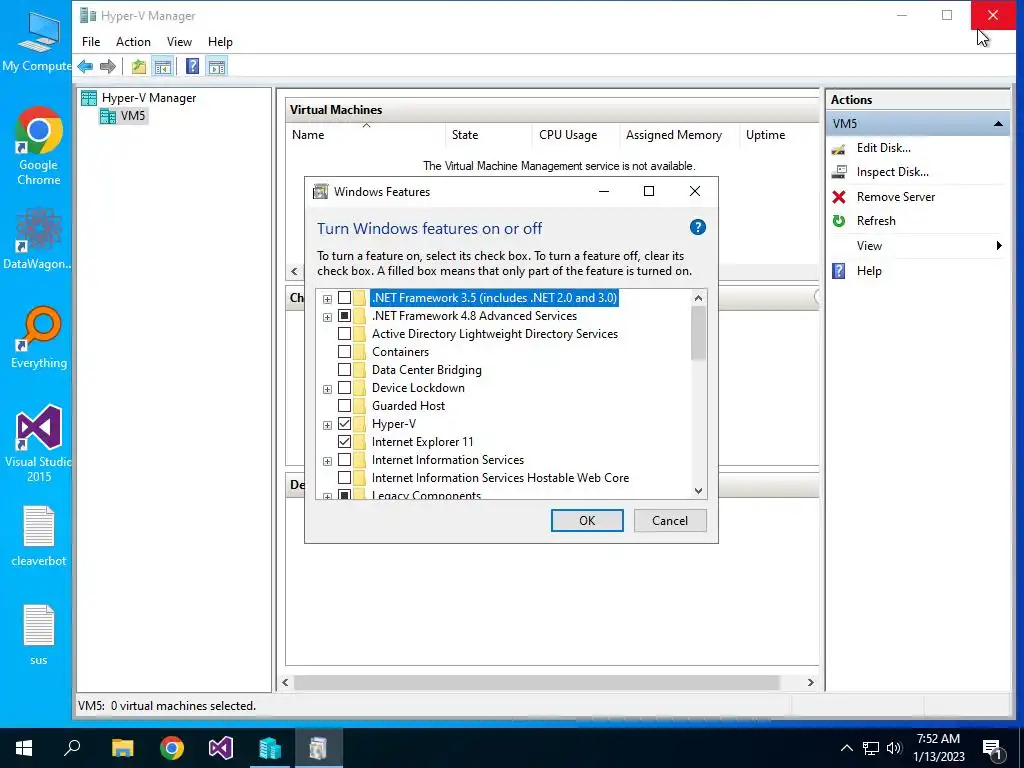Click the Back arrow in Hyper-V toolbar
Viewport: 1024px width, 768px height.
(85, 66)
